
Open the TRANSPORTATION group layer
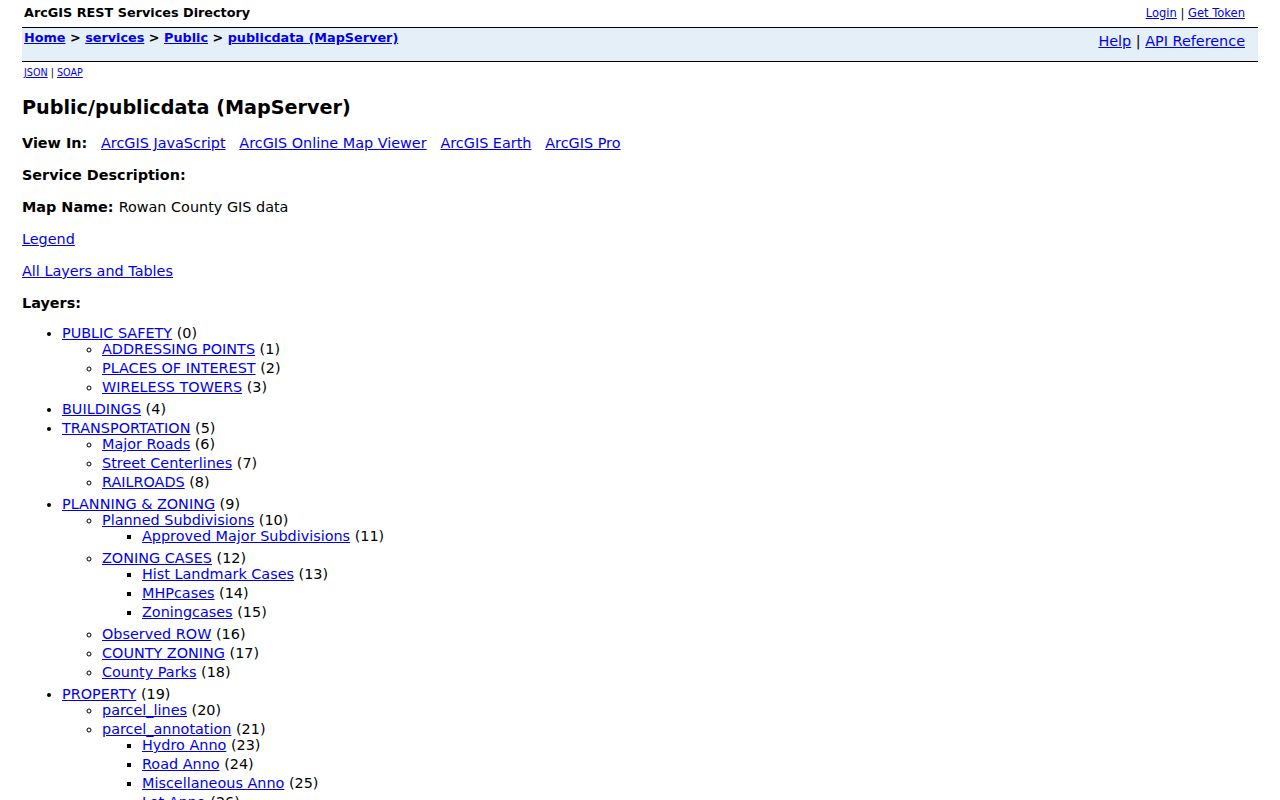(x=126, y=428)
